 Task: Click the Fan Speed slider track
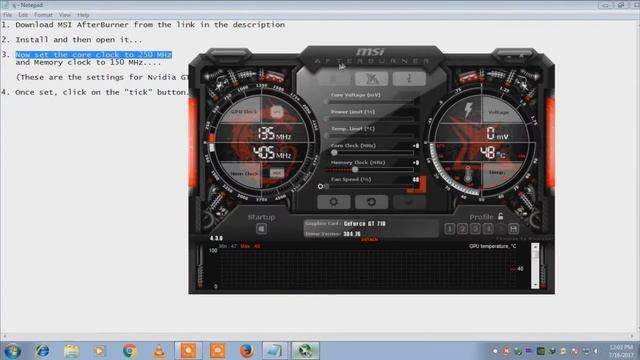coord(369,187)
